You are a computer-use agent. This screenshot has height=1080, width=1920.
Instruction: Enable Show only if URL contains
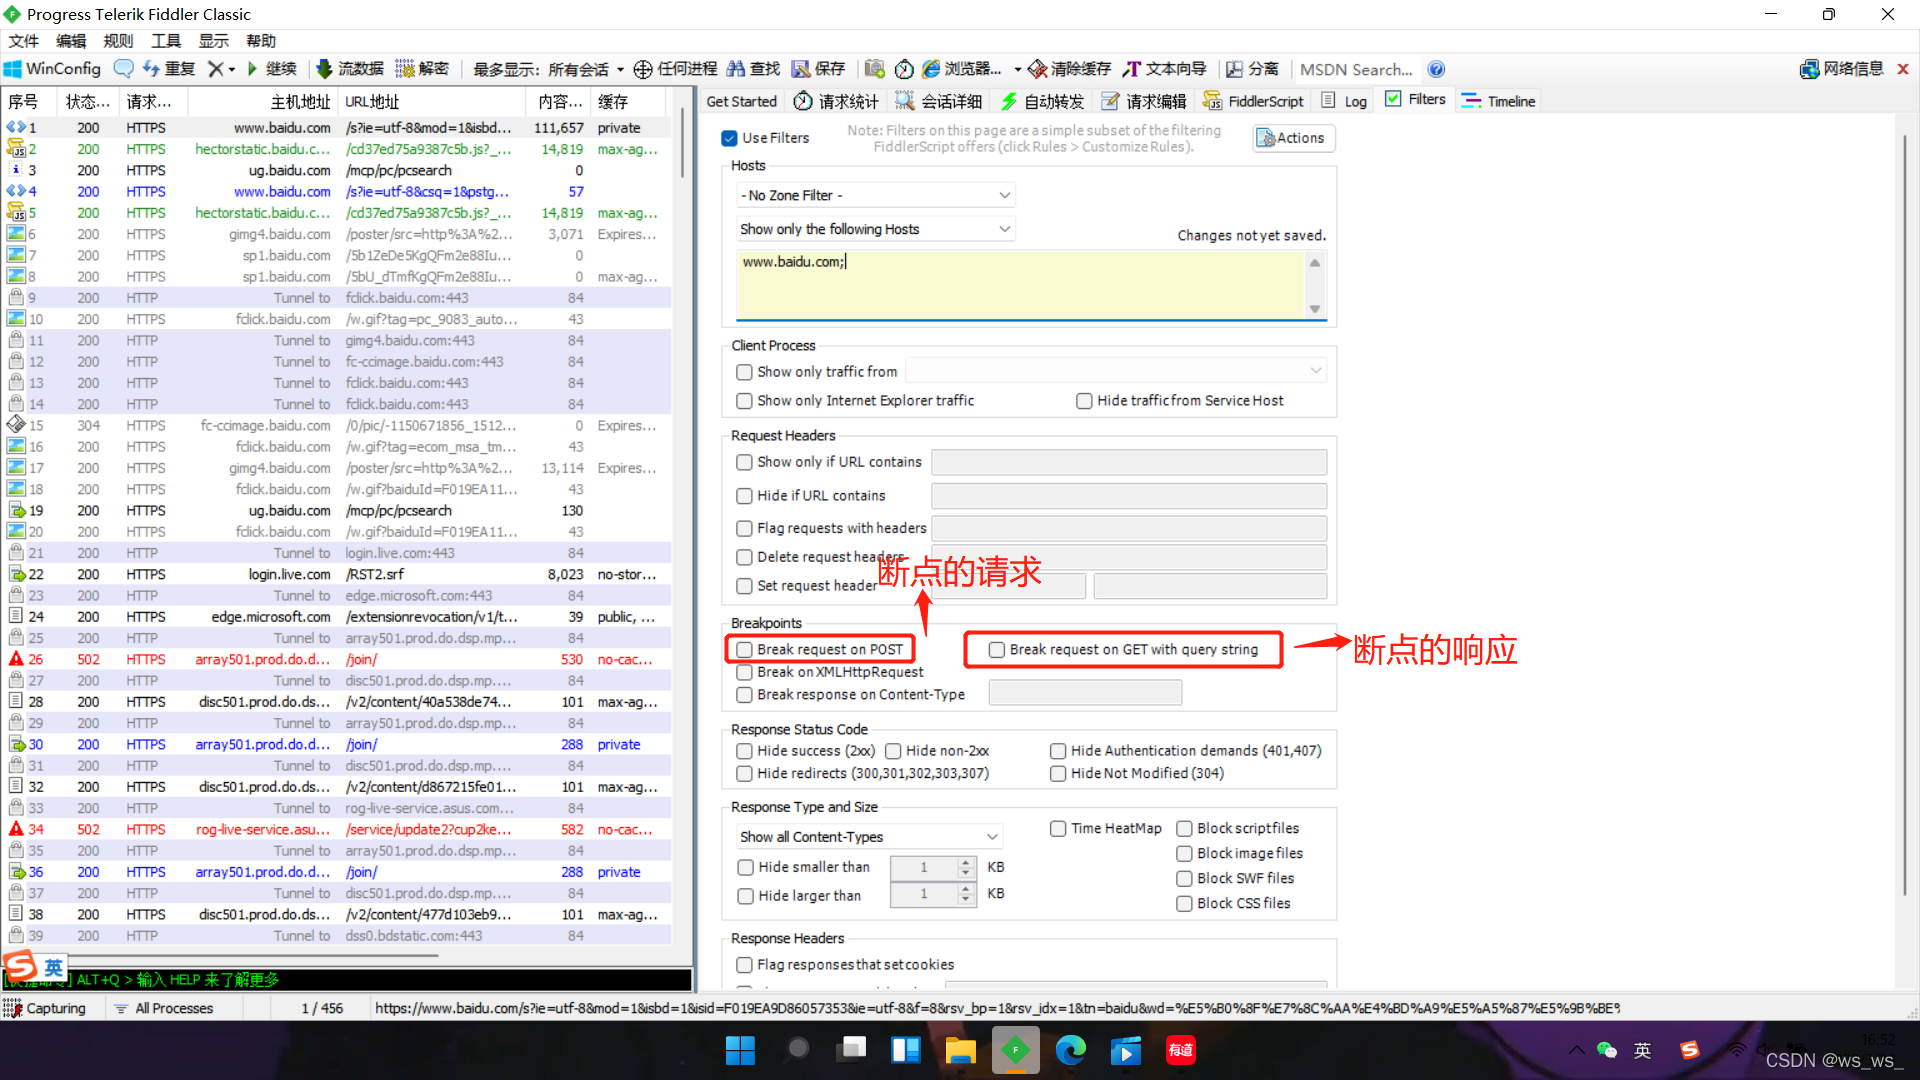pyautogui.click(x=744, y=462)
